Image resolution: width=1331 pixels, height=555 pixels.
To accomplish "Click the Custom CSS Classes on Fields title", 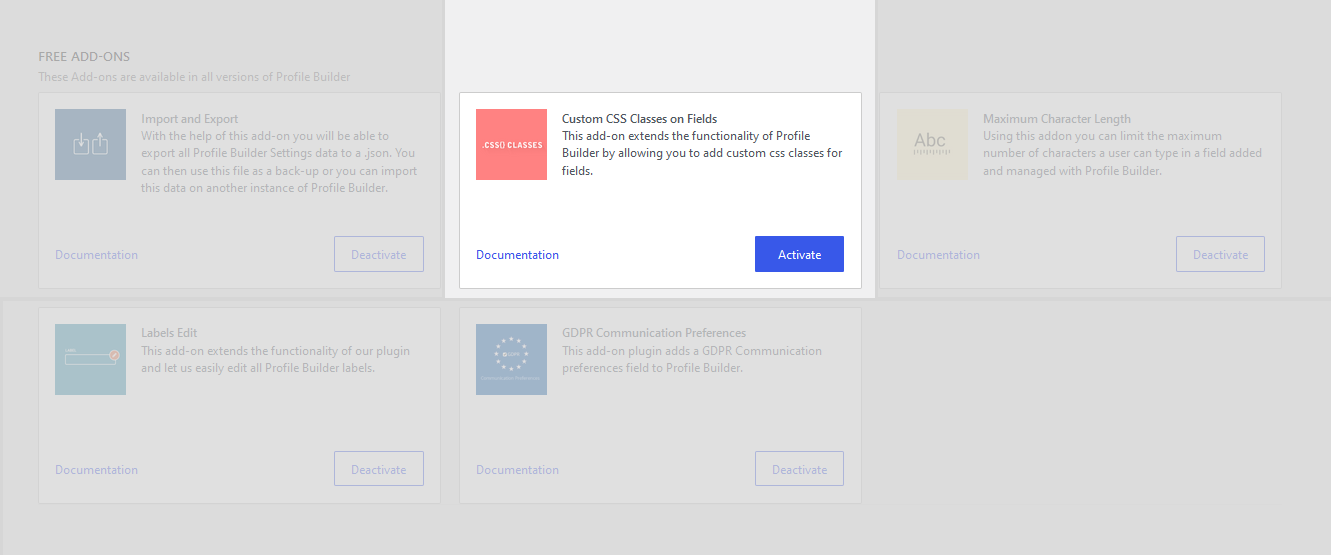I will coord(639,119).
